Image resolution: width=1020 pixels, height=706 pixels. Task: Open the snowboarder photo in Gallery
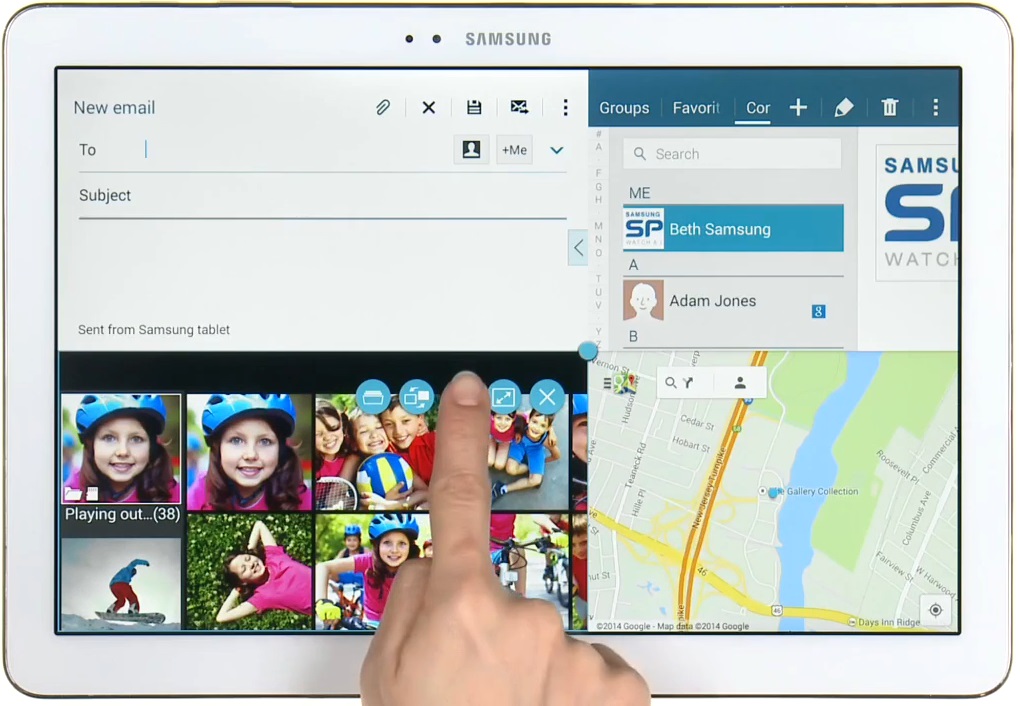point(121,583)
